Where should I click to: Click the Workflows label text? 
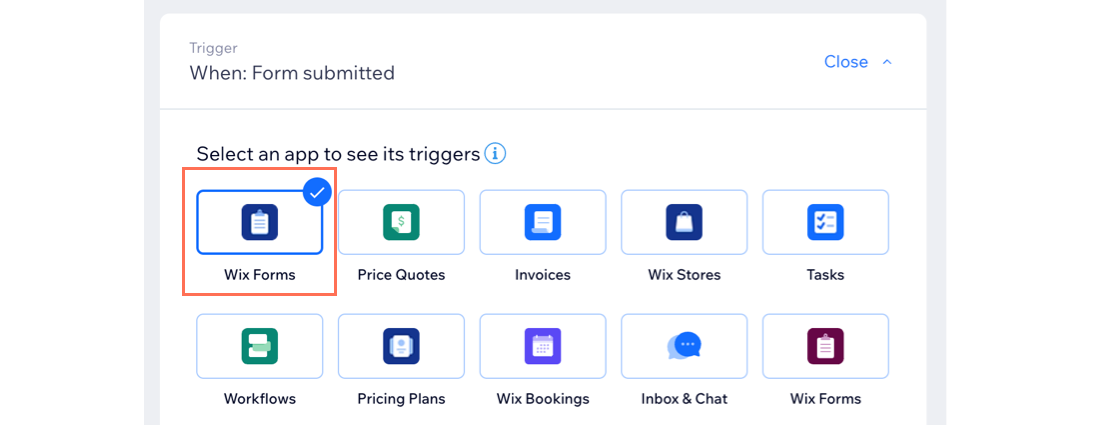click(x=260, y=399)
